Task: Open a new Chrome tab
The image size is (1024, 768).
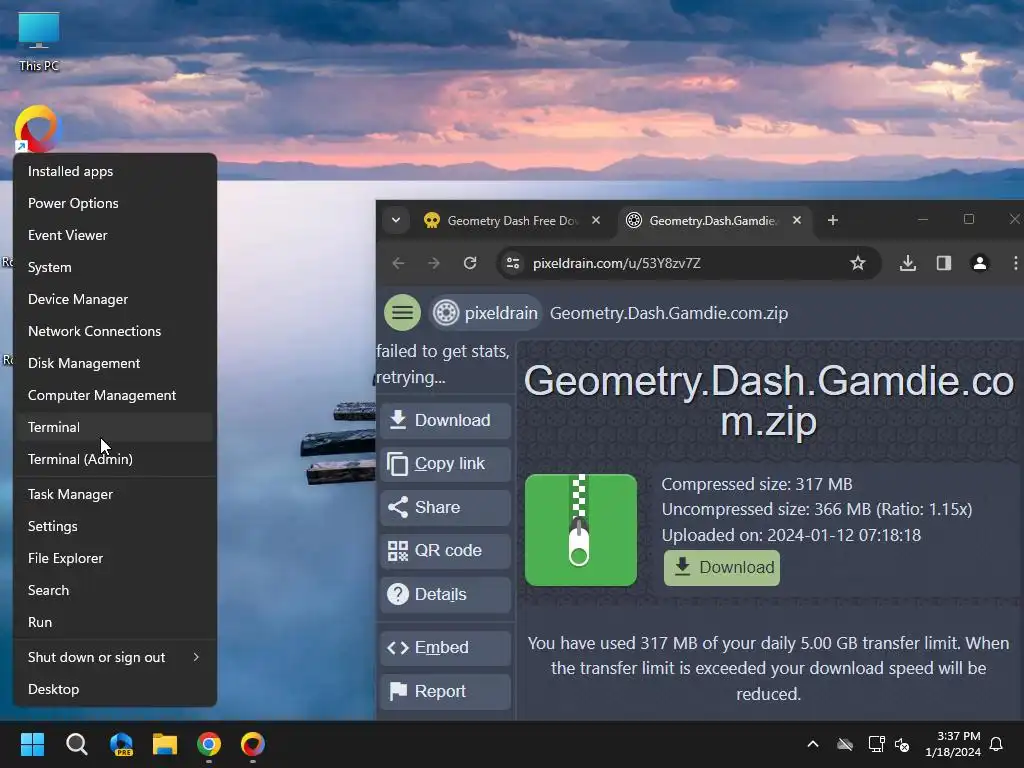Action: coord(833,221)
